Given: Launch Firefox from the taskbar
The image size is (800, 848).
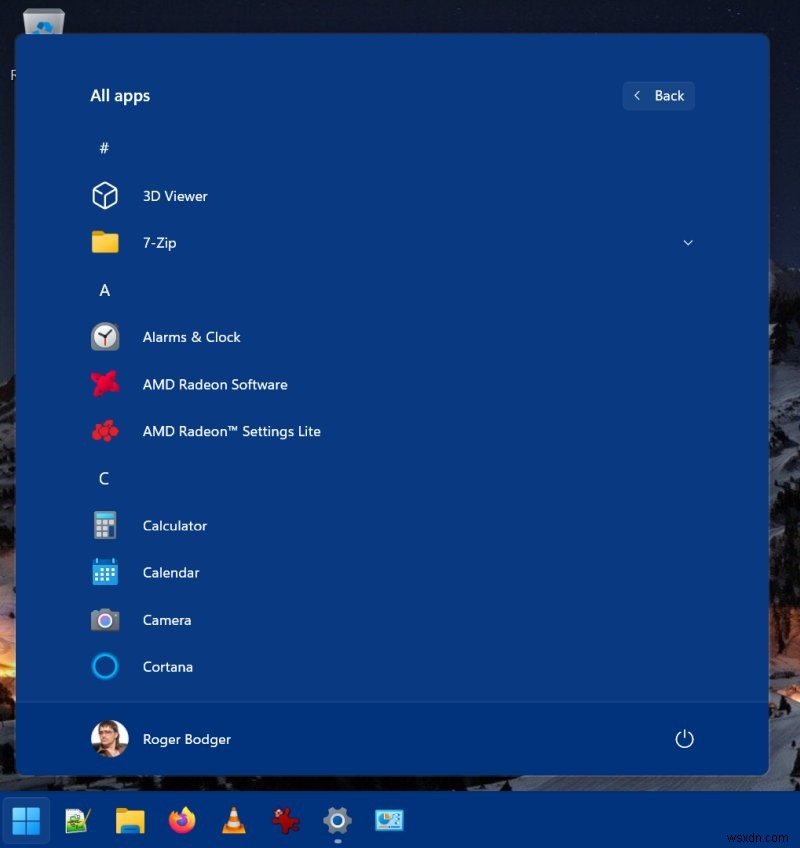Looking at the screenshot, I should tap(181, 821).
